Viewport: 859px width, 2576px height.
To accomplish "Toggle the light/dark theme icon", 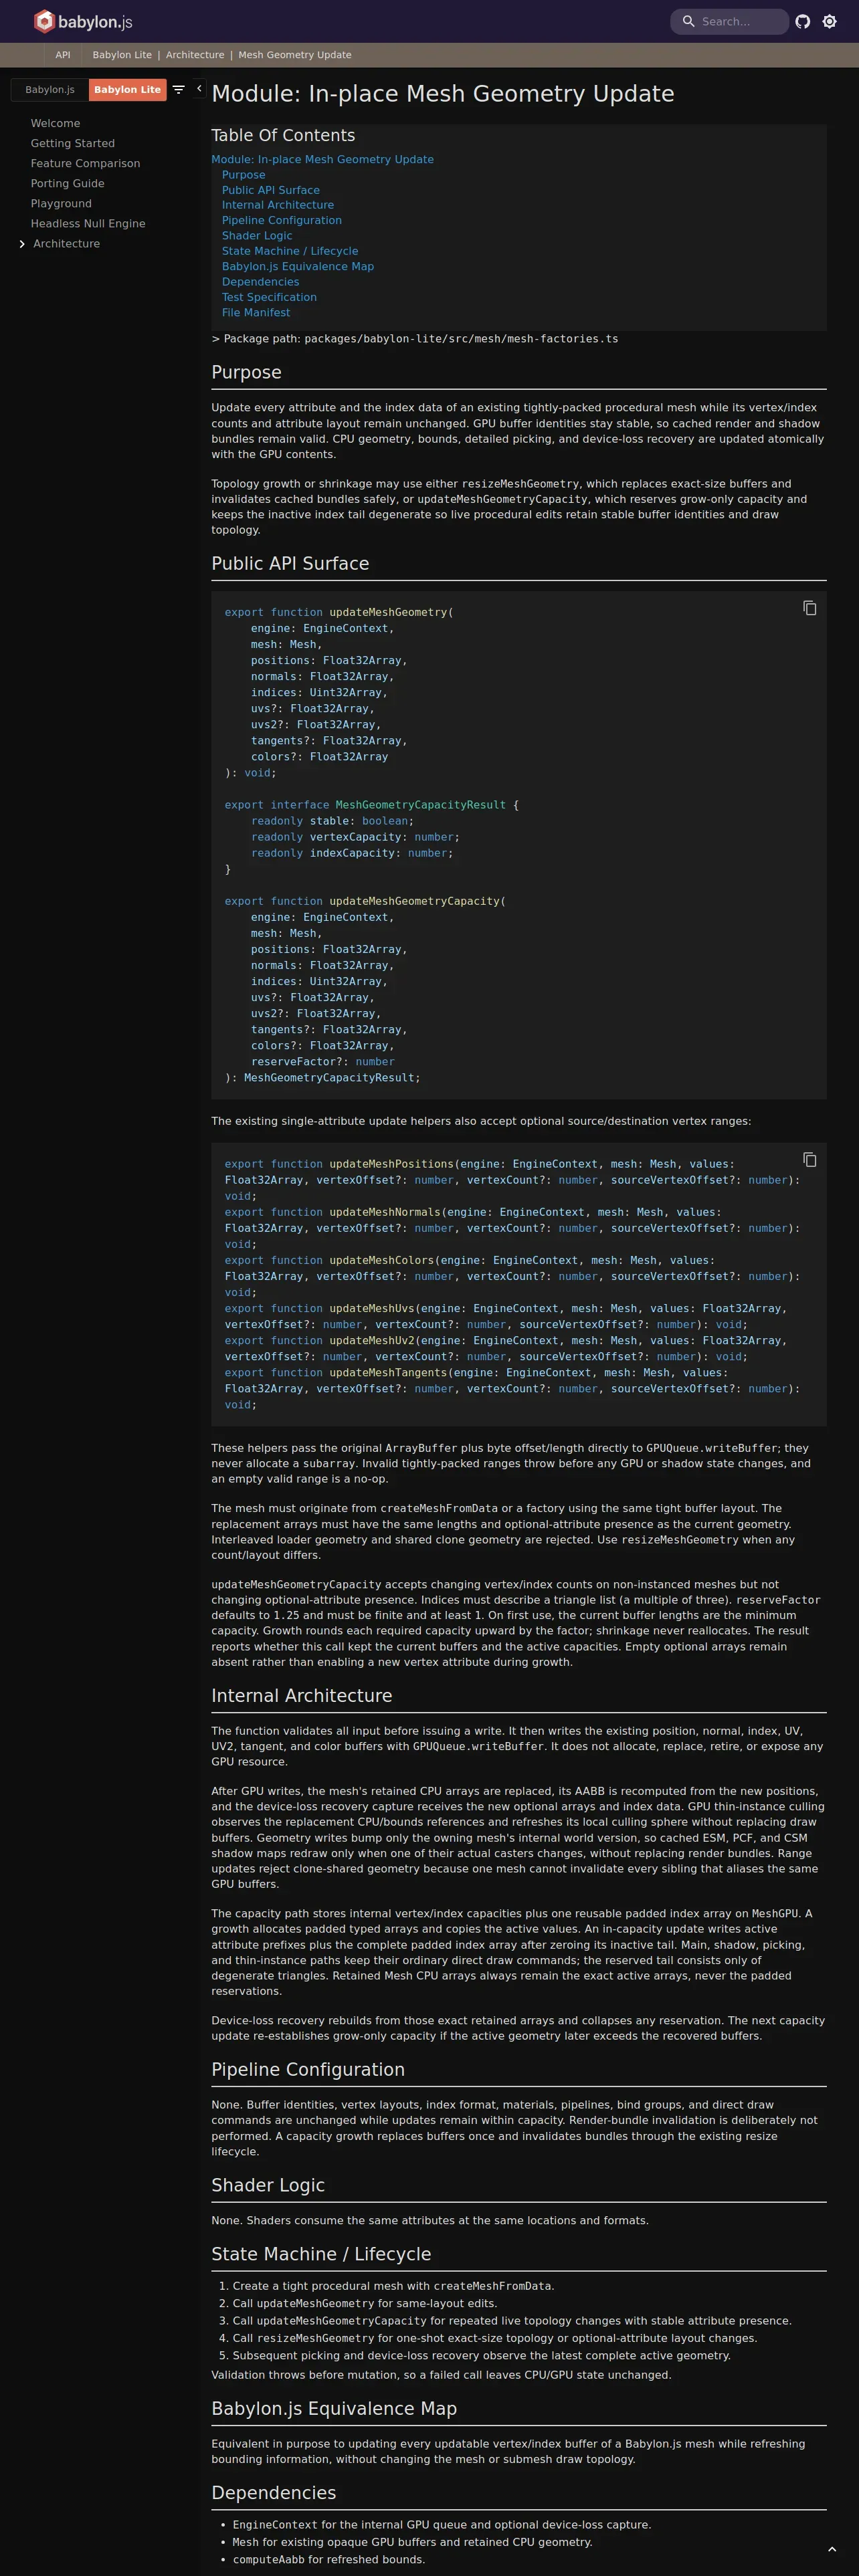I will coord(829,21).
